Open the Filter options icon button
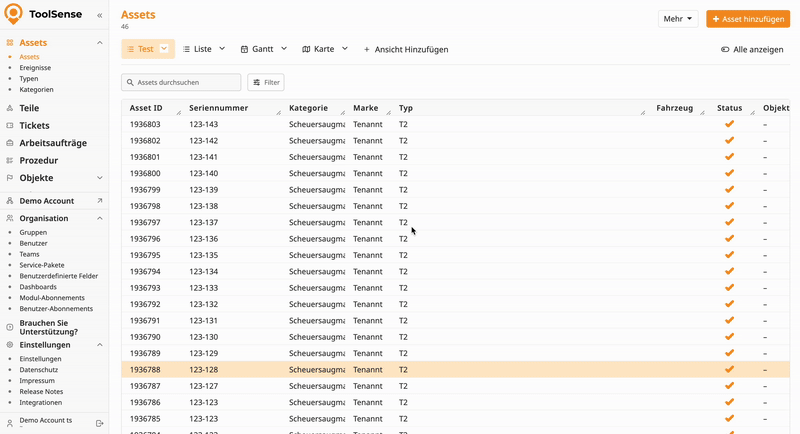800x434 pixels. pos(266,82)
